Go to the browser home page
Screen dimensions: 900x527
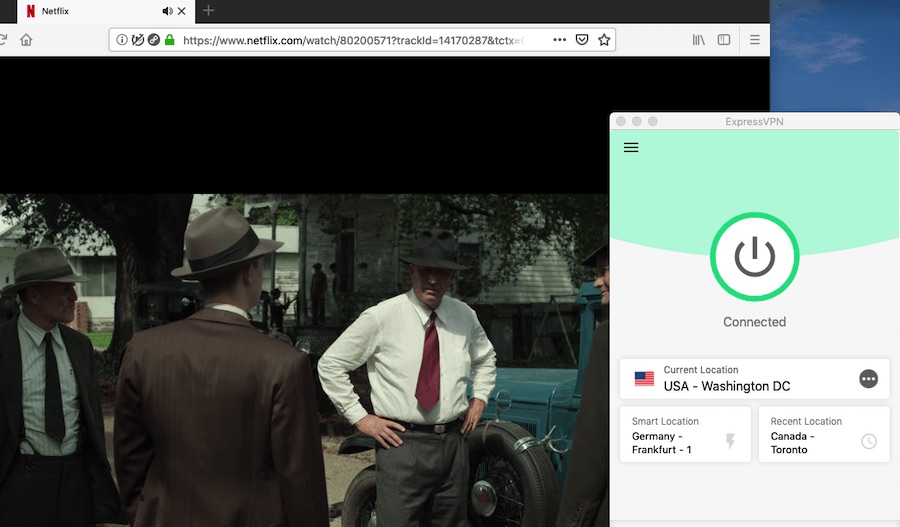(26, 40)
